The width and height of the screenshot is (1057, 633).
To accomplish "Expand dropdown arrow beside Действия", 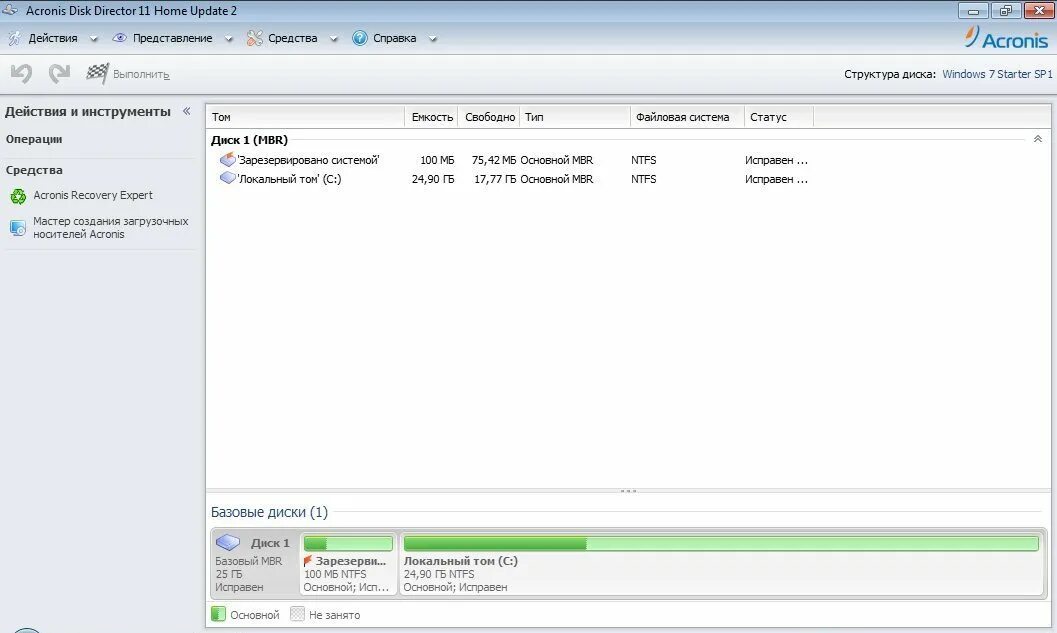I will [94, 39].
